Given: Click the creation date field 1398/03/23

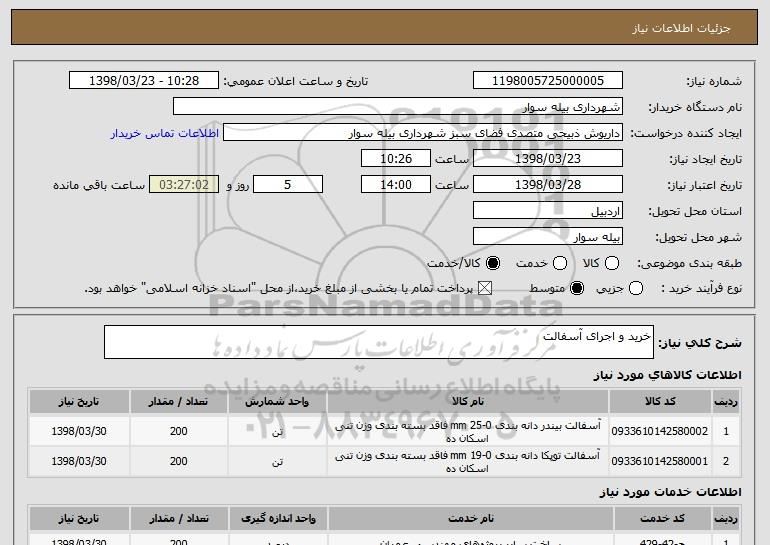Looking at the screenshot, I should pyautogui.click(x=548, y=159).
